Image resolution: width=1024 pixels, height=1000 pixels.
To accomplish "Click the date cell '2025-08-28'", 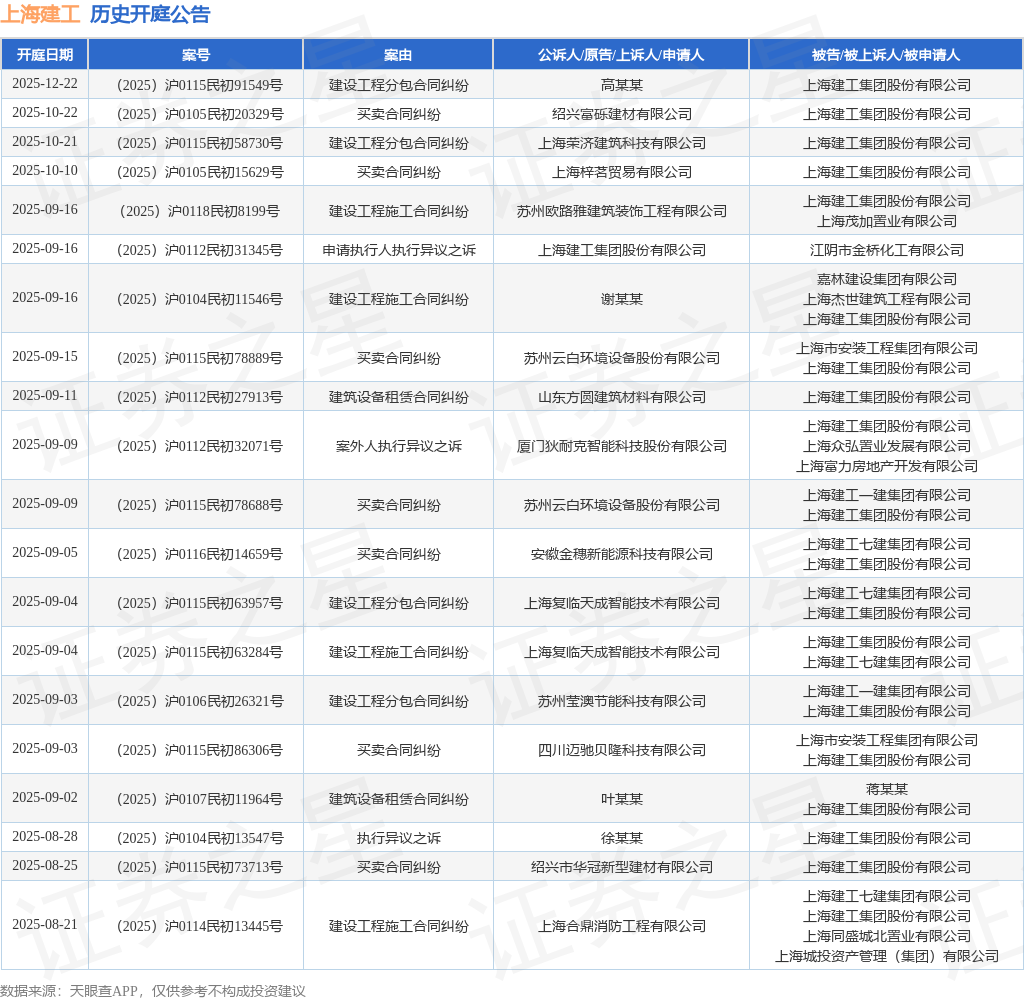I will 44,836.
